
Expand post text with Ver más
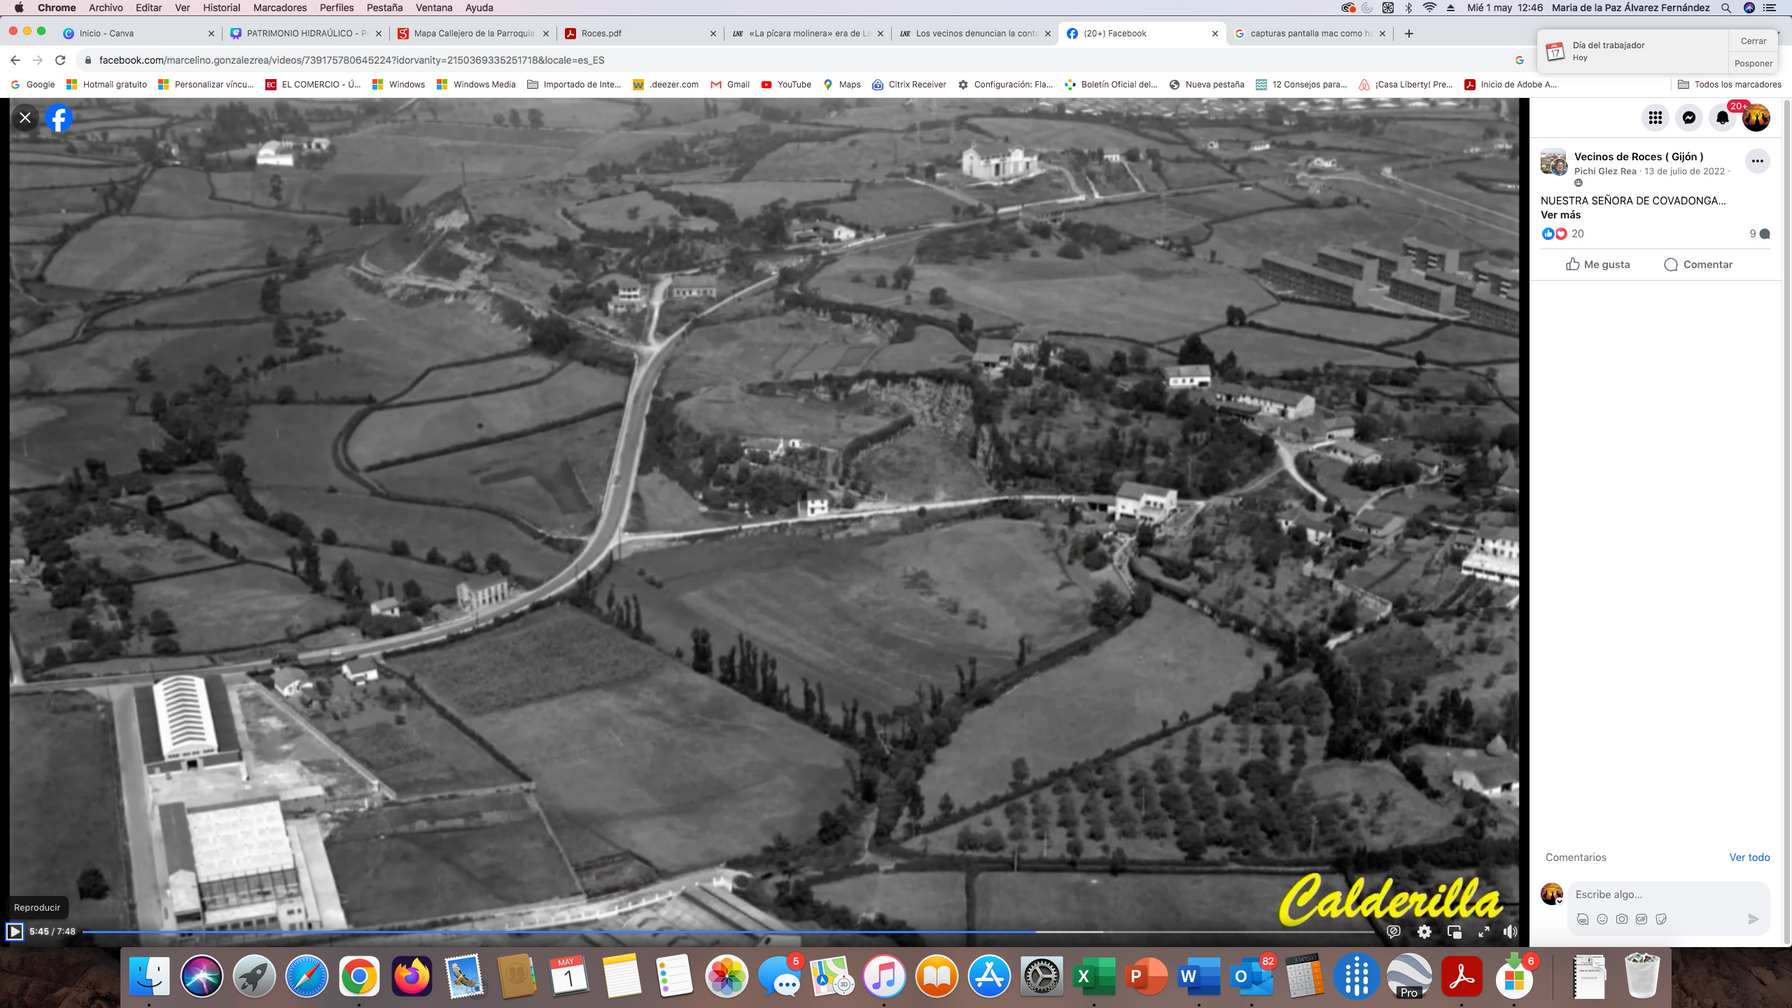pos(1560,215)
